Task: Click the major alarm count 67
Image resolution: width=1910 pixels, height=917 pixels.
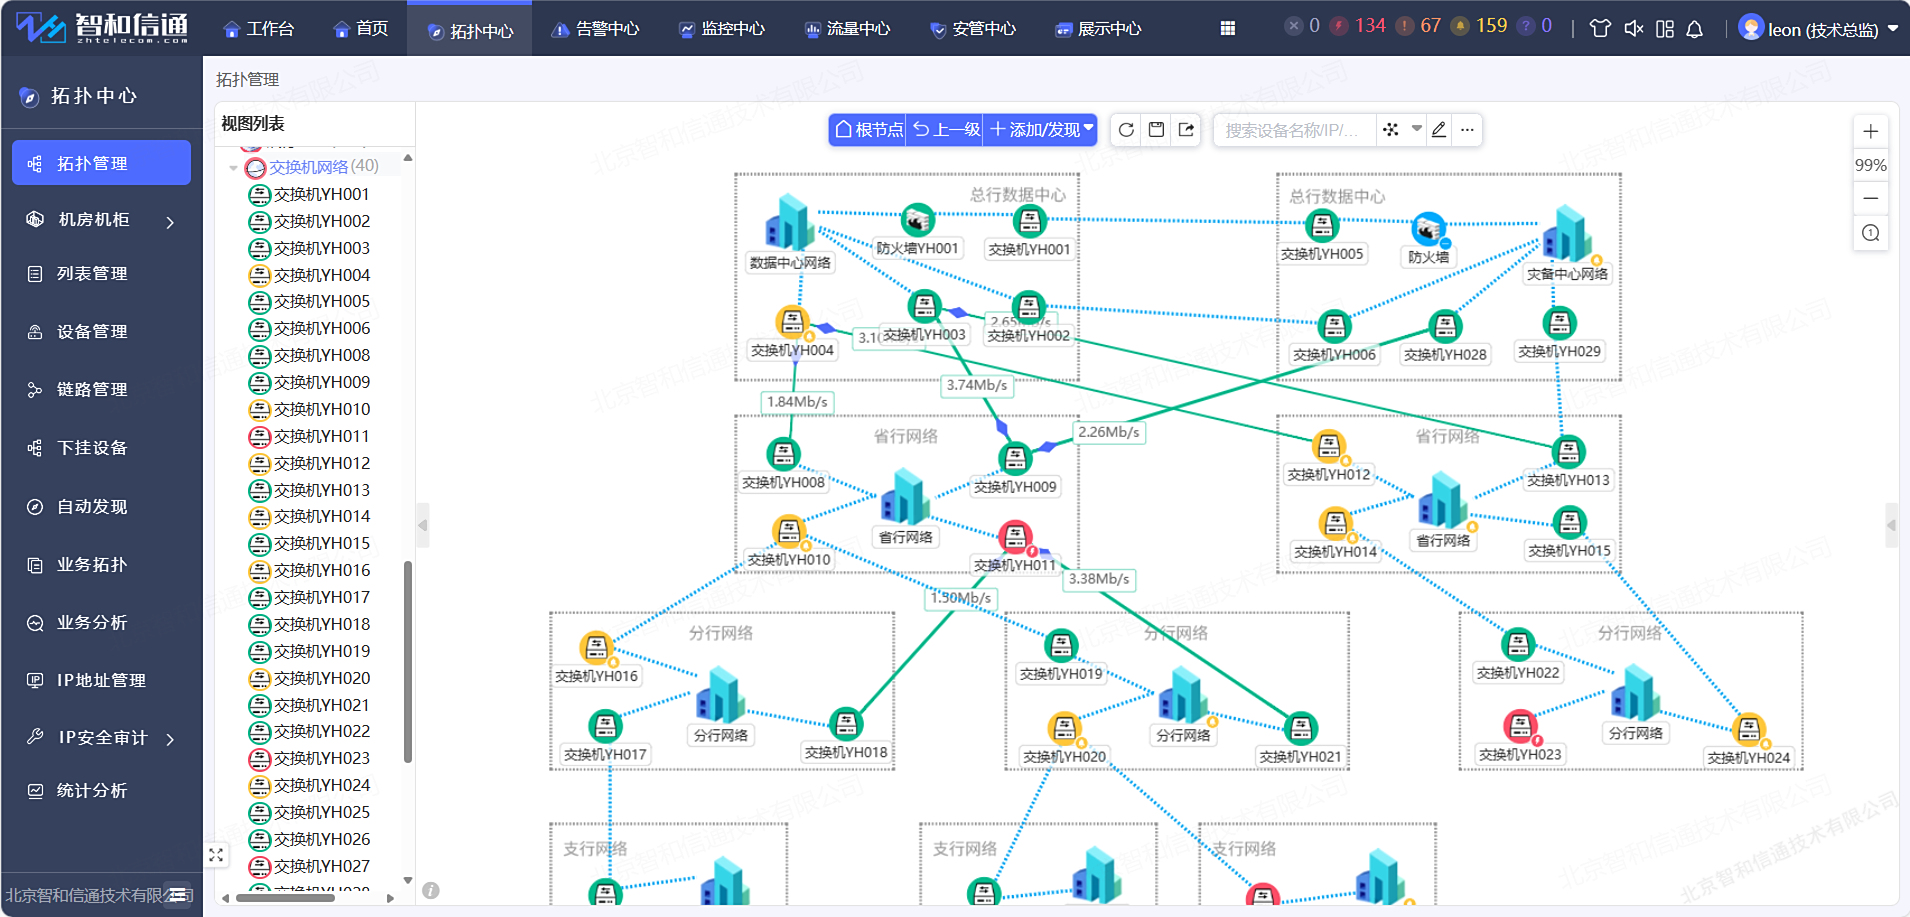Action: coord(1419,26)
